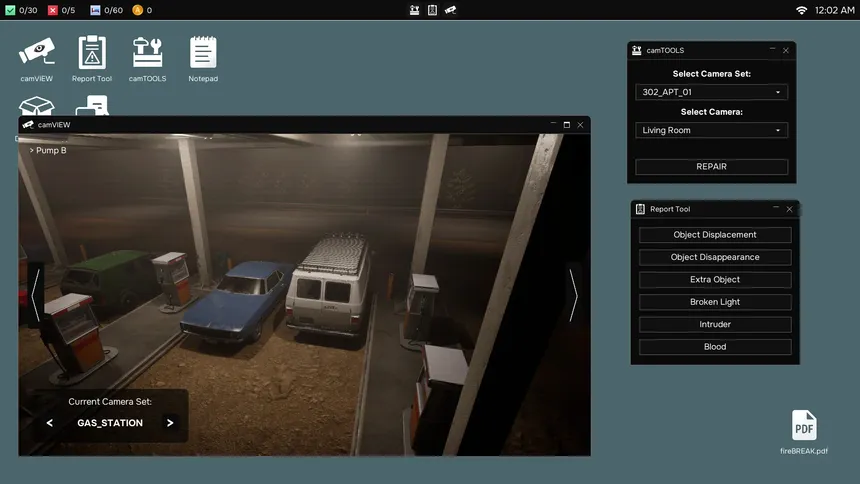The image size is (860, 484).
Task: Click the blue car in the camera feed
Action: tap(236, 302)
